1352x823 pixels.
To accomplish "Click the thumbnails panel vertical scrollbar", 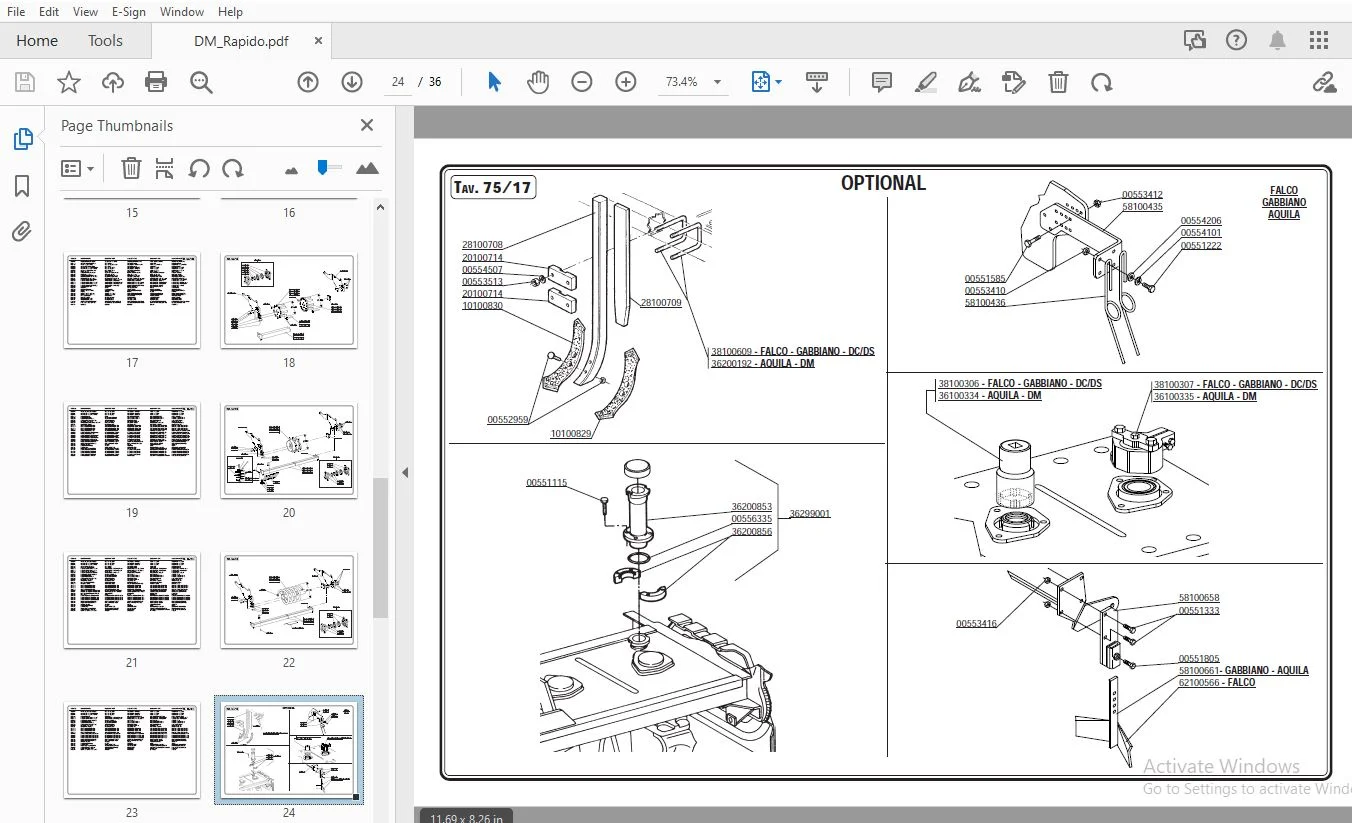I will [380, 548].
